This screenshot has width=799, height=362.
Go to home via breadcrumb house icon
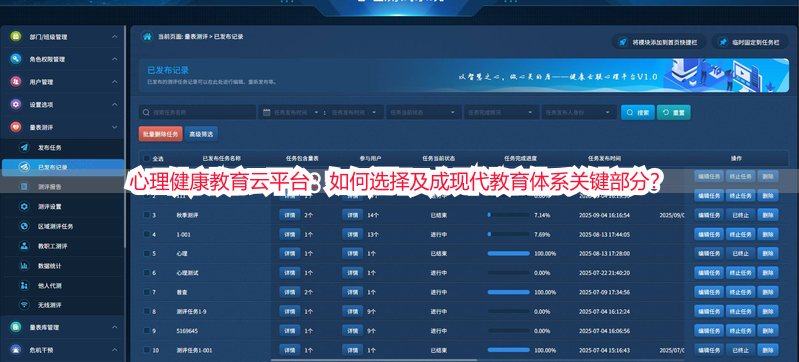coord(147,37)
